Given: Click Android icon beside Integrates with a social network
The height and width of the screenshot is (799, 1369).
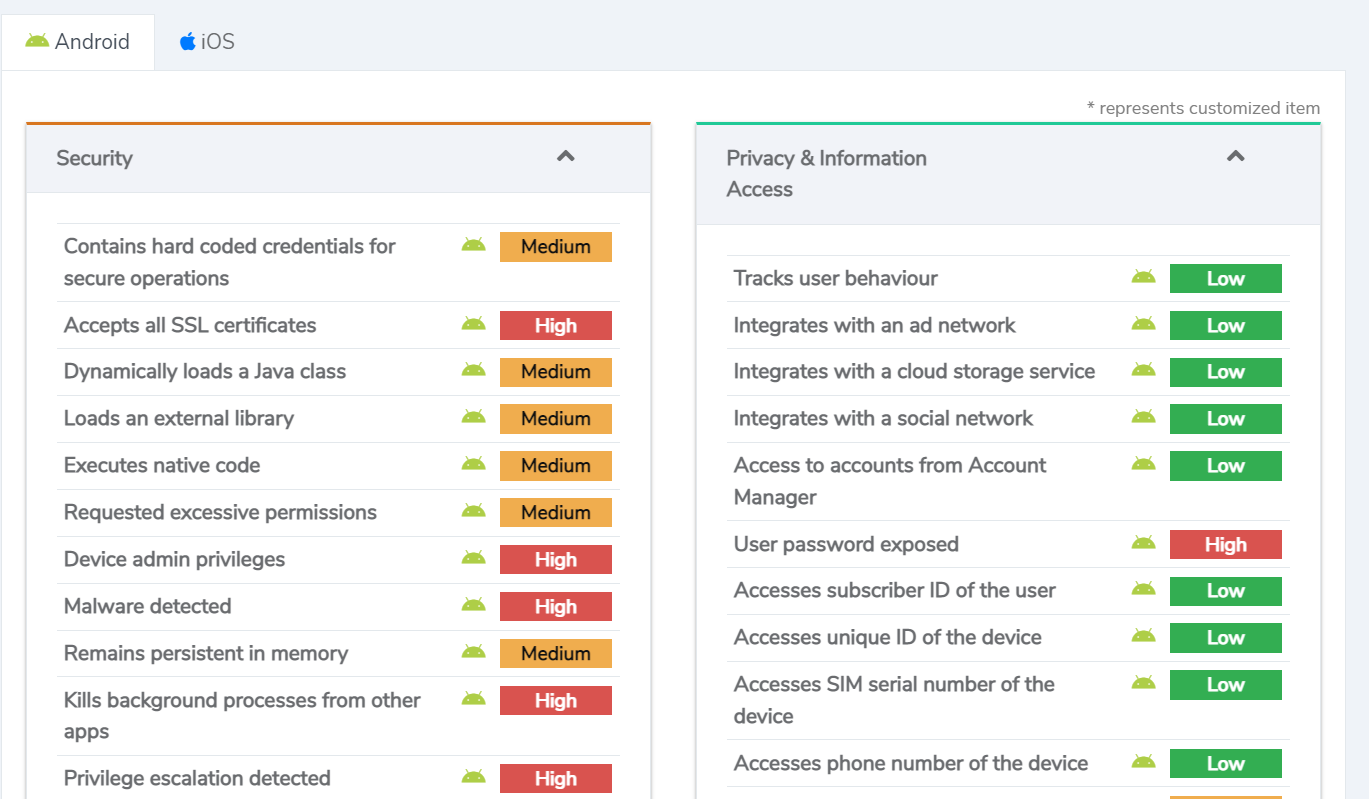Looking at the screenshot, I should click(x=1143, y=417).
